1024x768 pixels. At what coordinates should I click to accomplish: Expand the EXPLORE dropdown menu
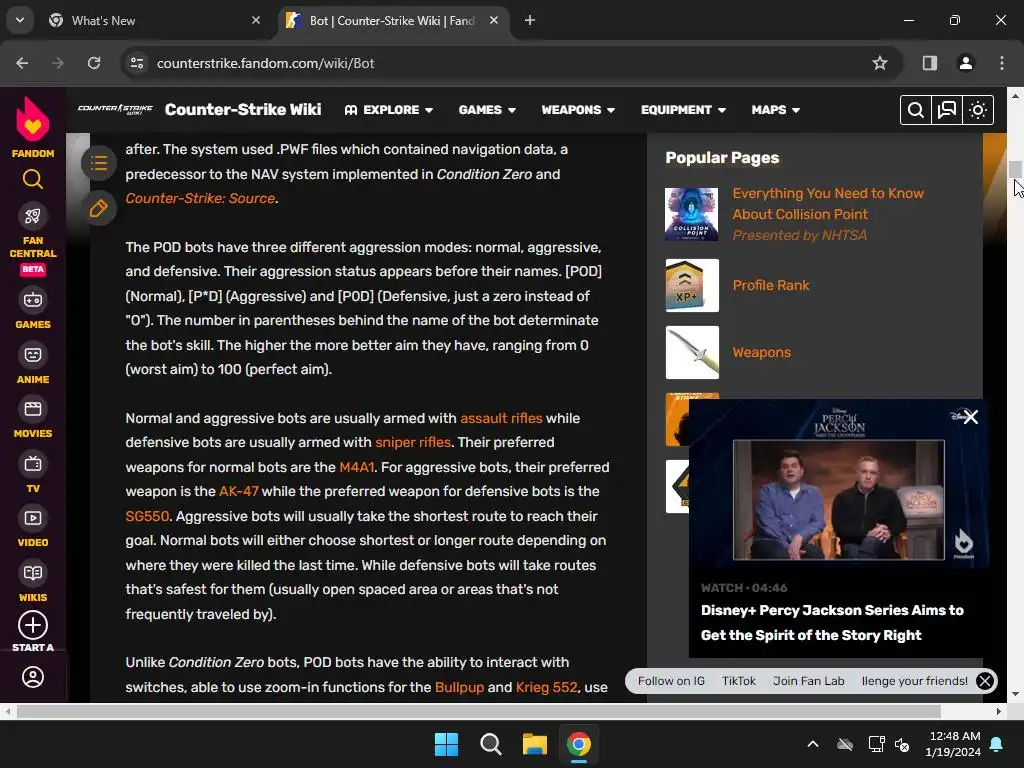click(x=389, y=110)
